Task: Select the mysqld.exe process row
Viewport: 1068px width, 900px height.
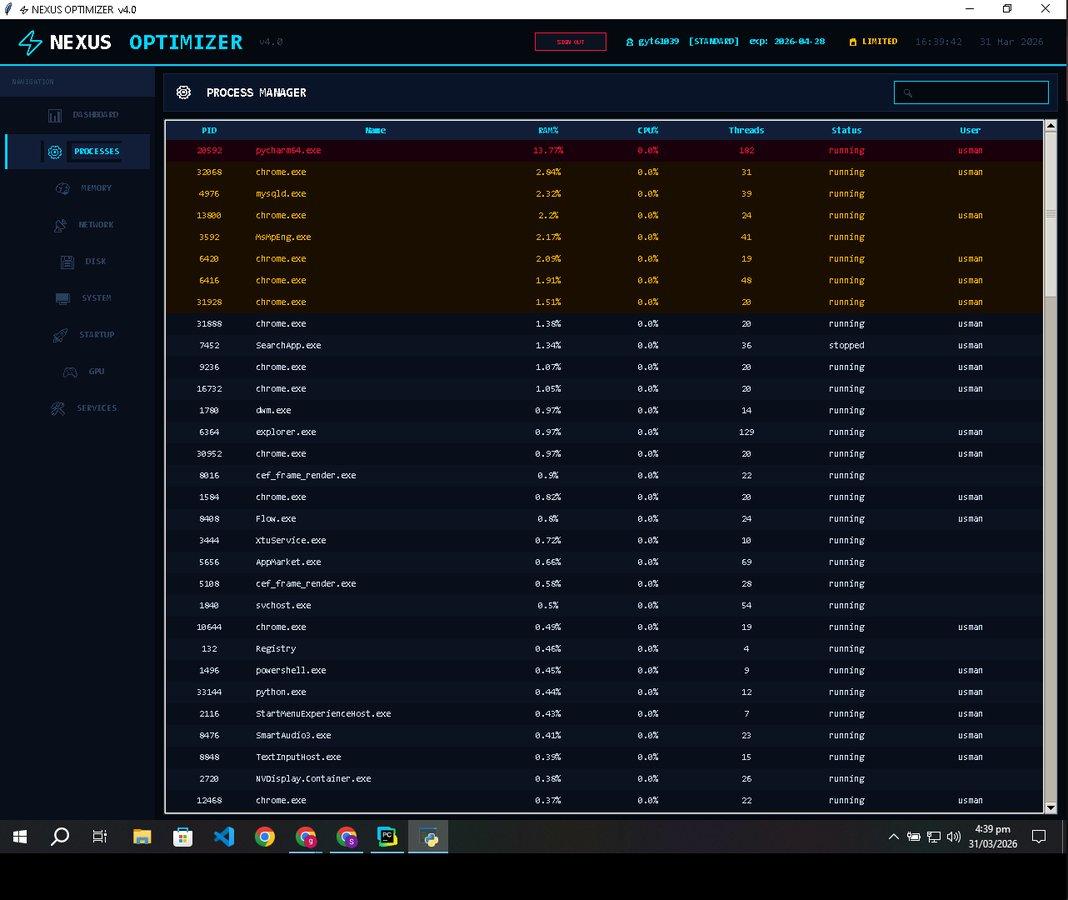Action: [x=604, y=194]
